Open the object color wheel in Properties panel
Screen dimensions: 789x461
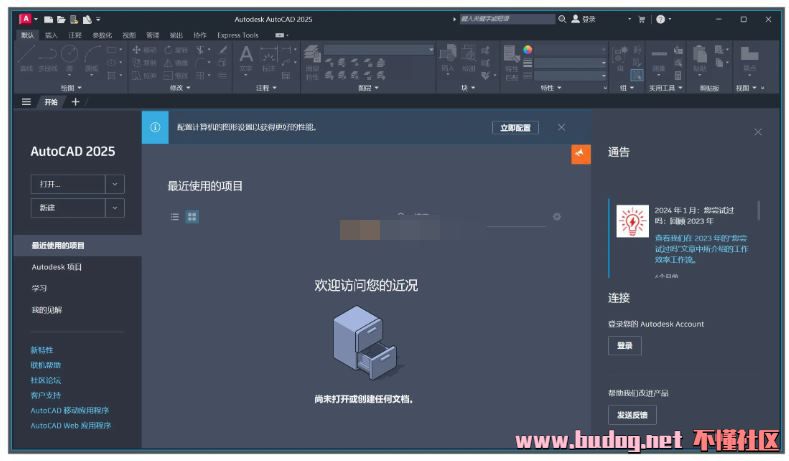coord(527,50)
